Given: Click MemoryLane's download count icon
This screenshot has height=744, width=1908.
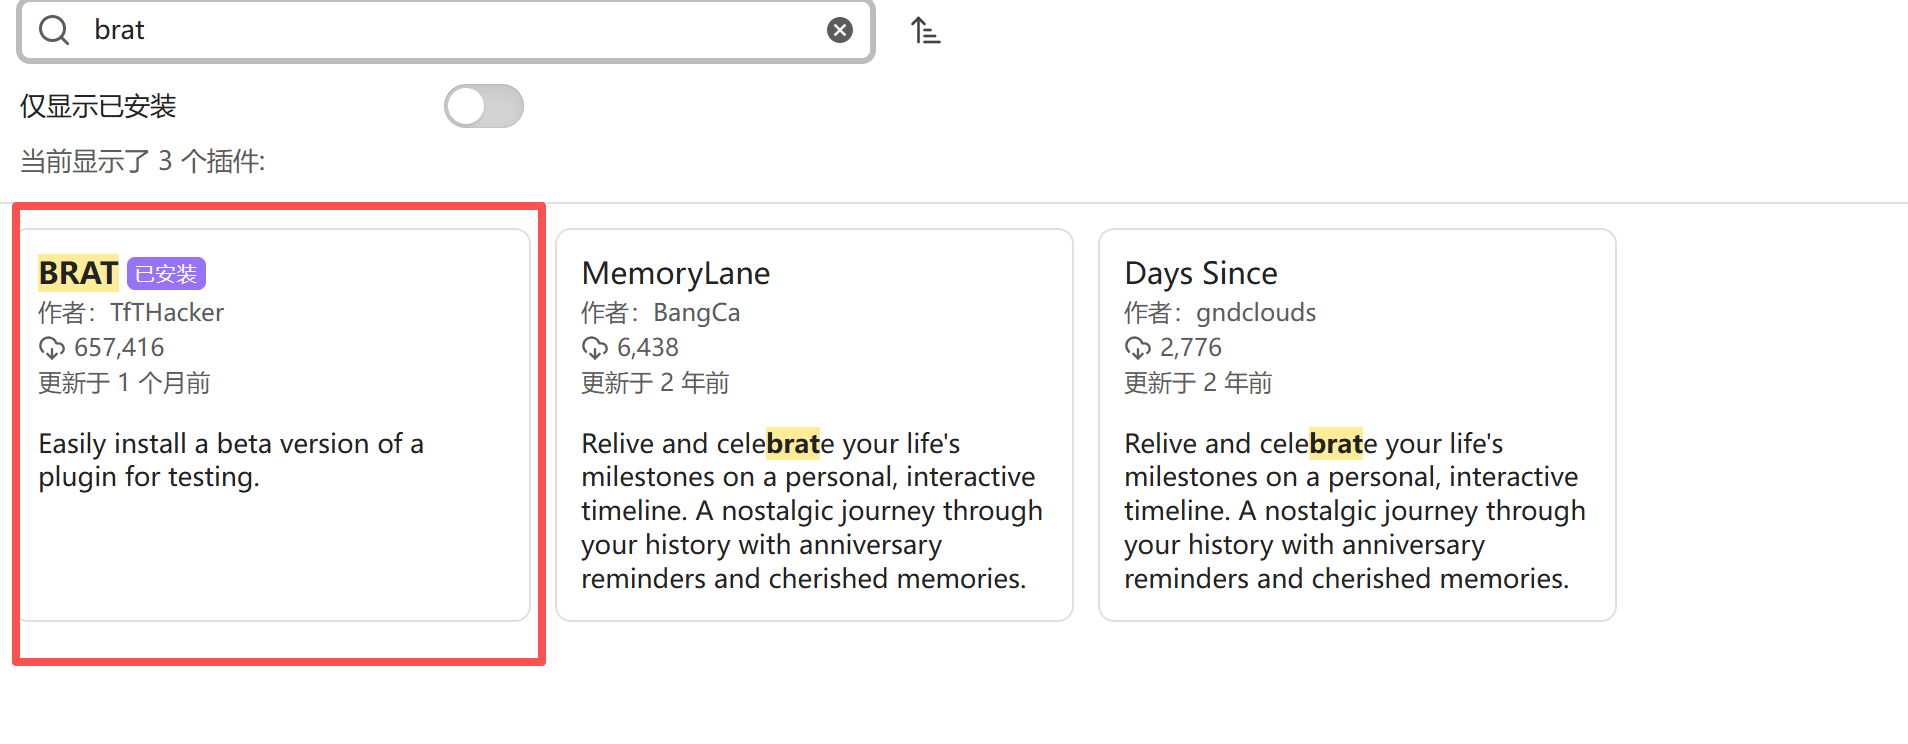Looking at the screenshot, I should pyautogui.click(x=594, y=348).
